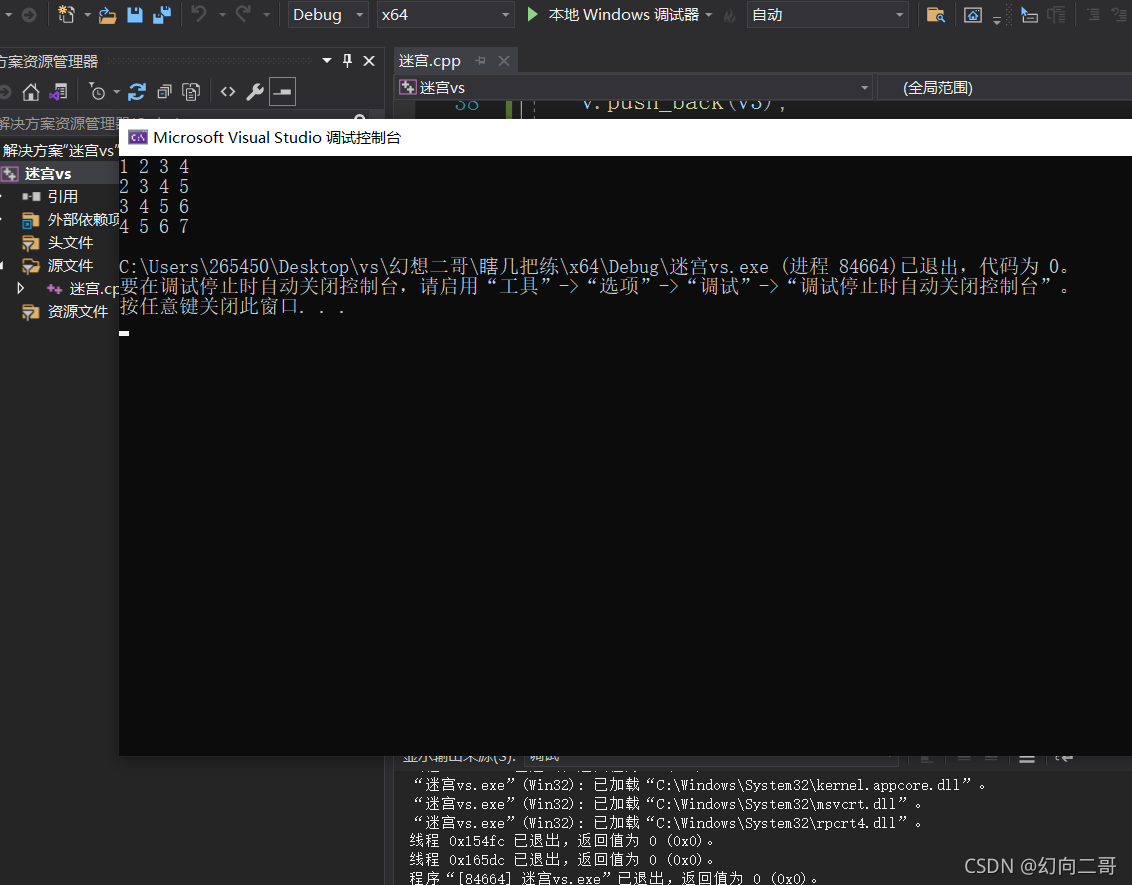Select the 资源文件 folder node
The height and width of the screenshot is (885, 1132).
(x=78, y=312)
